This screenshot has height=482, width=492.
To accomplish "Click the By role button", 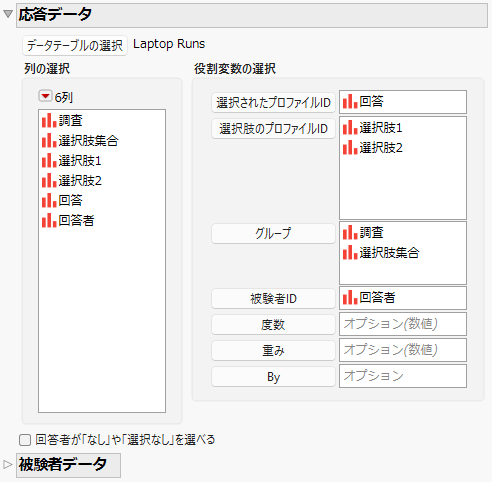I will 273,377.
